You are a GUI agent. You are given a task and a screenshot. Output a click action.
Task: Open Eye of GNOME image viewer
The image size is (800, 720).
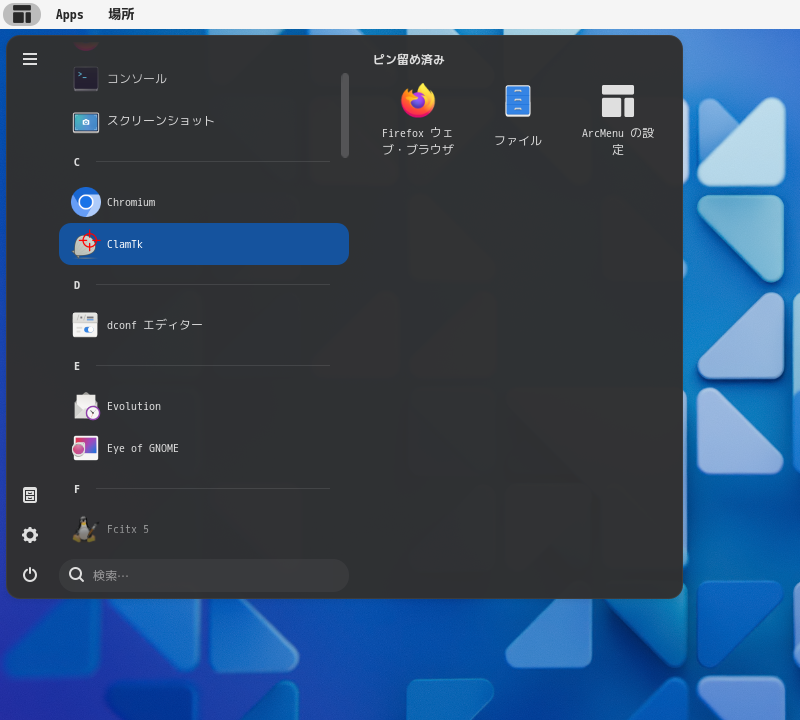tap(204, 448)
